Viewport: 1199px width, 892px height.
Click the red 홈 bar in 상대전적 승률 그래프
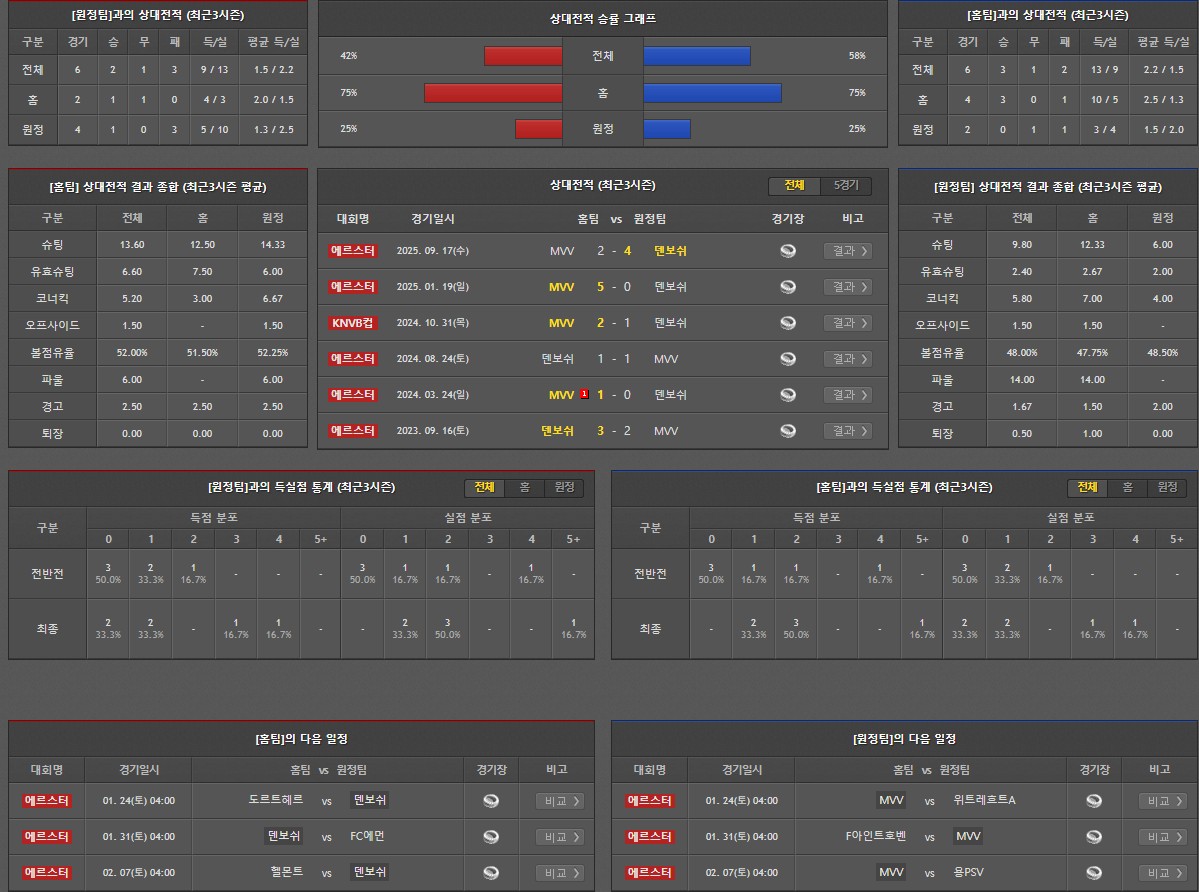493,93
